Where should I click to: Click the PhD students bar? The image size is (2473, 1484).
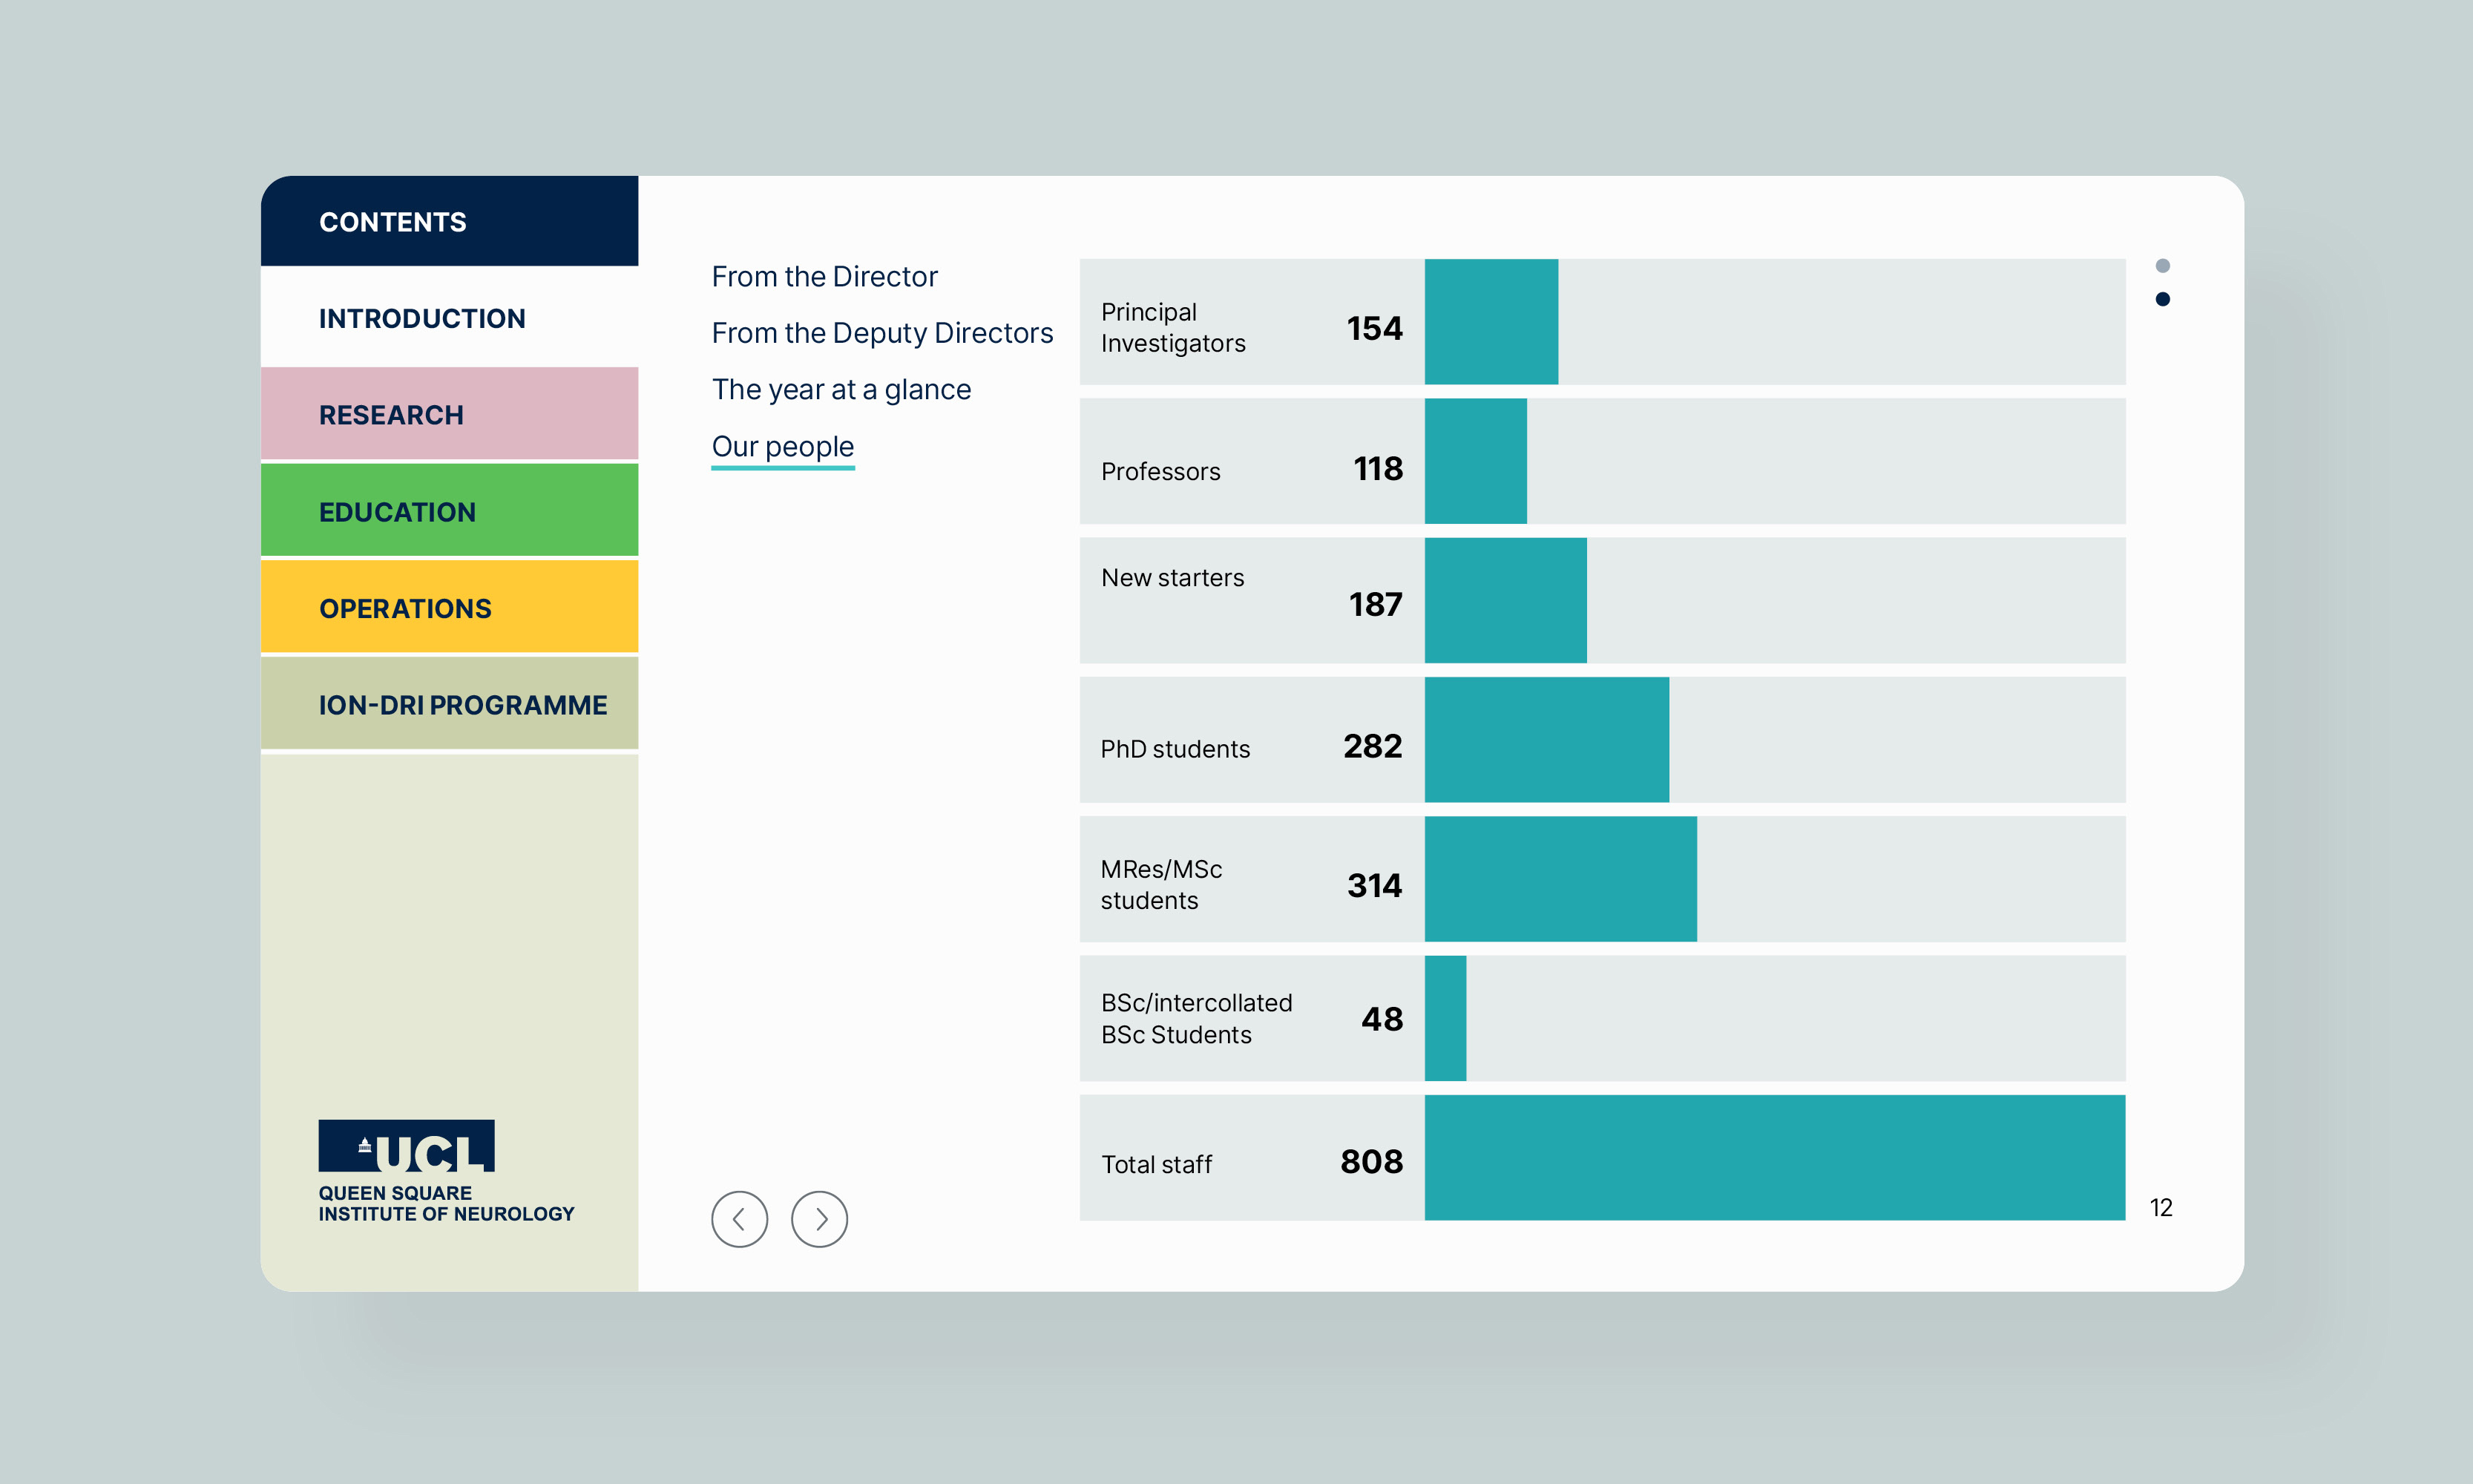(x=1546, y=740)
